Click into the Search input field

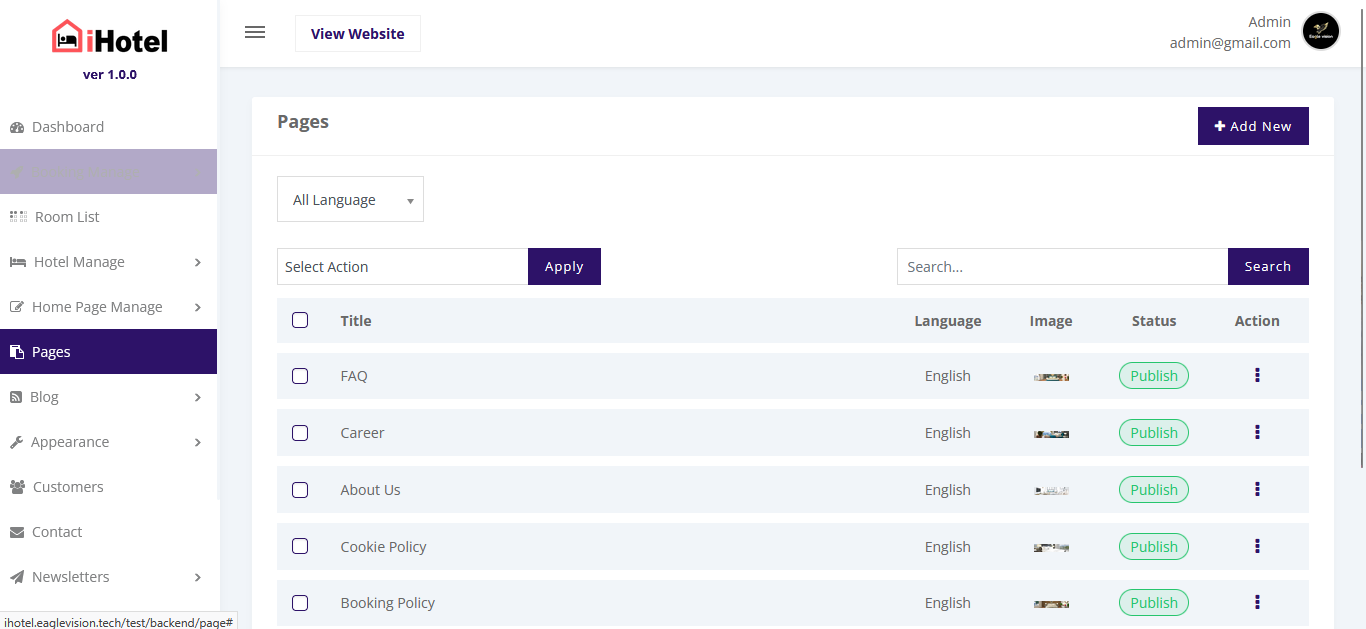pyautogui.click(x=1061, y=267)
